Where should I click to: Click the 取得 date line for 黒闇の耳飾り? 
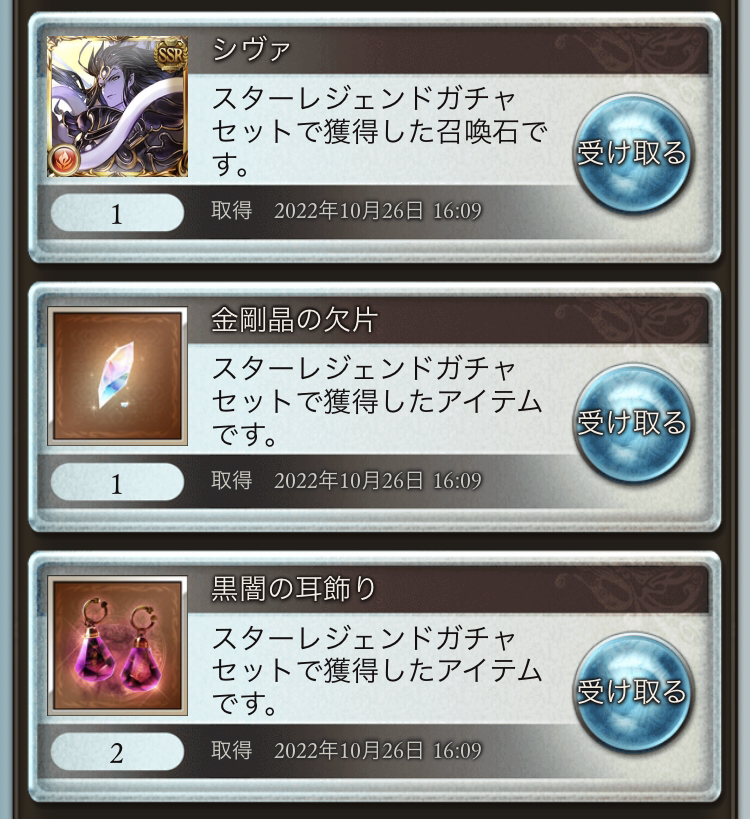pos(346,750)
